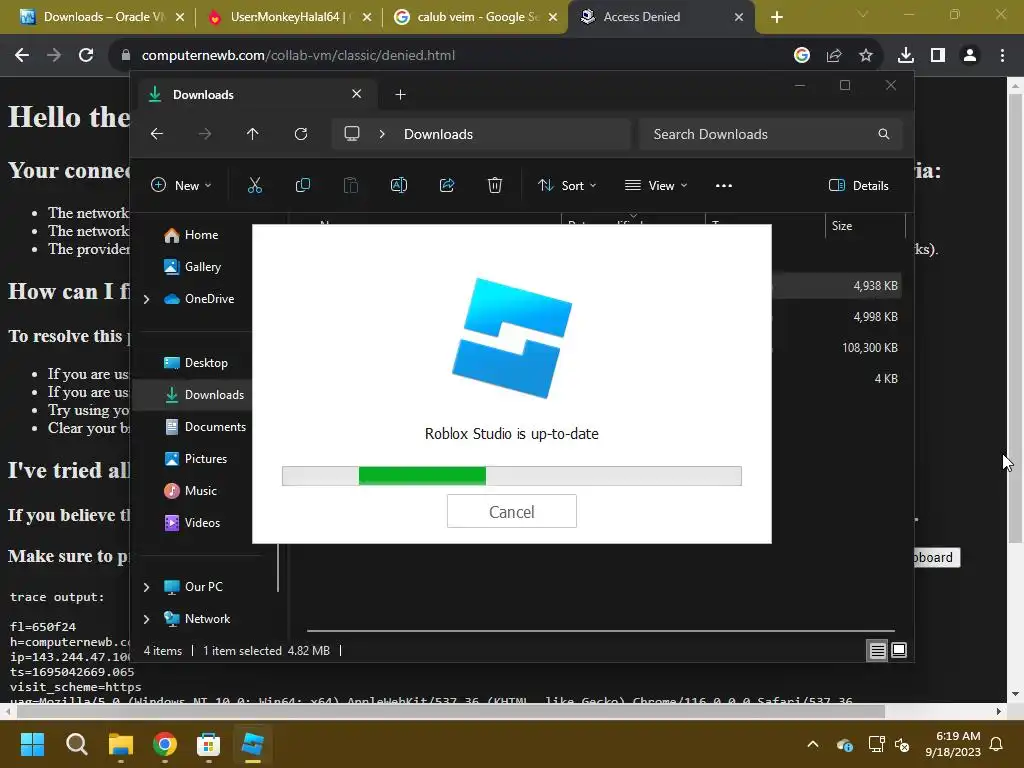Expand the address bar chevron before Downloads
Viewport: 1024px width, 768px height.
pos(382,134)
